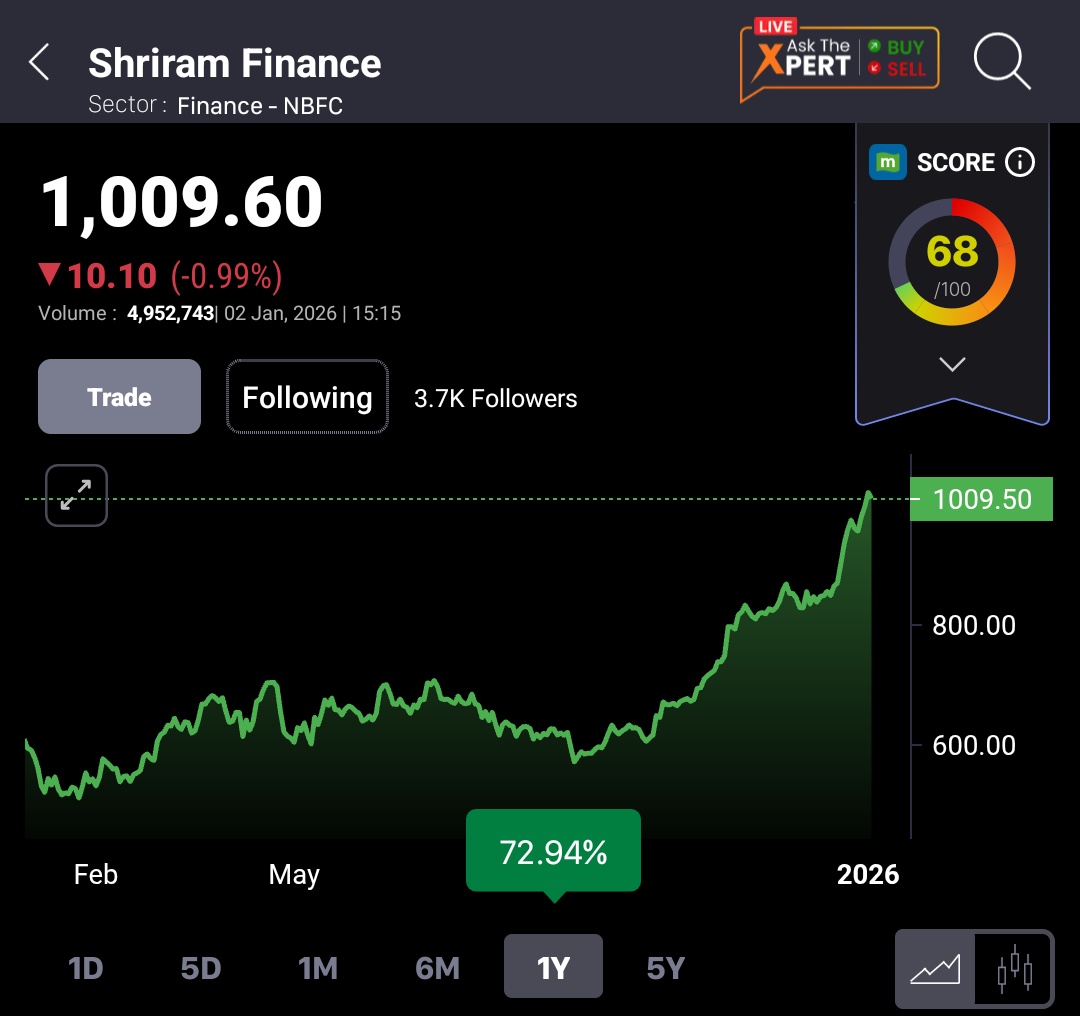This screenshot has height=1016, width=1080.
Task: Tap the 2026 axis label
Action: click(868, 874)
